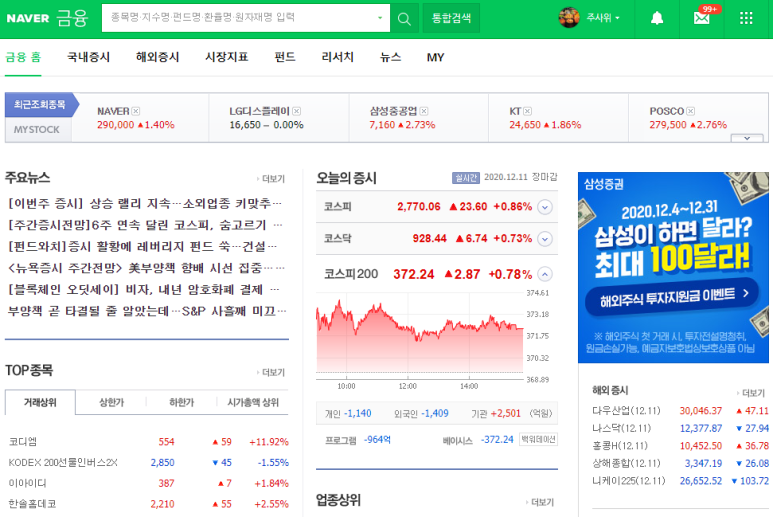Remove LG디스플레이 from recent stocks

(297, 111)
